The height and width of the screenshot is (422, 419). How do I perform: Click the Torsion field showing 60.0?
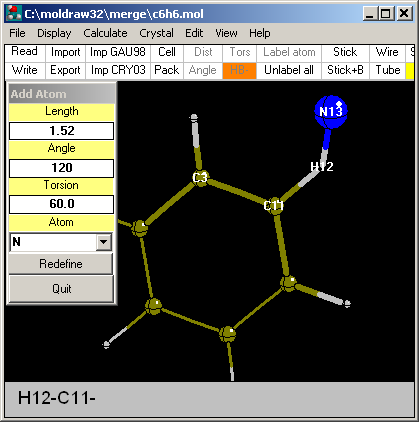(61, 204)
